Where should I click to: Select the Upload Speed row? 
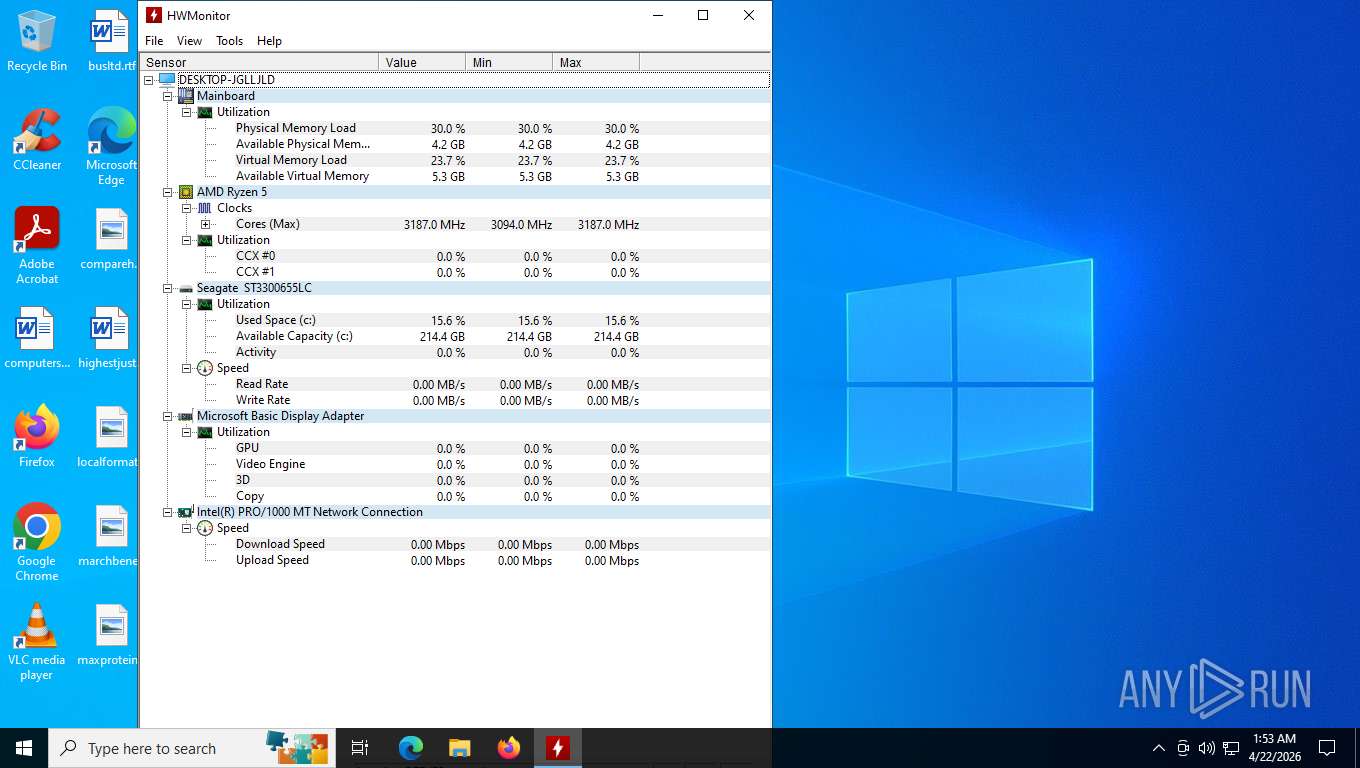point(456,560)
